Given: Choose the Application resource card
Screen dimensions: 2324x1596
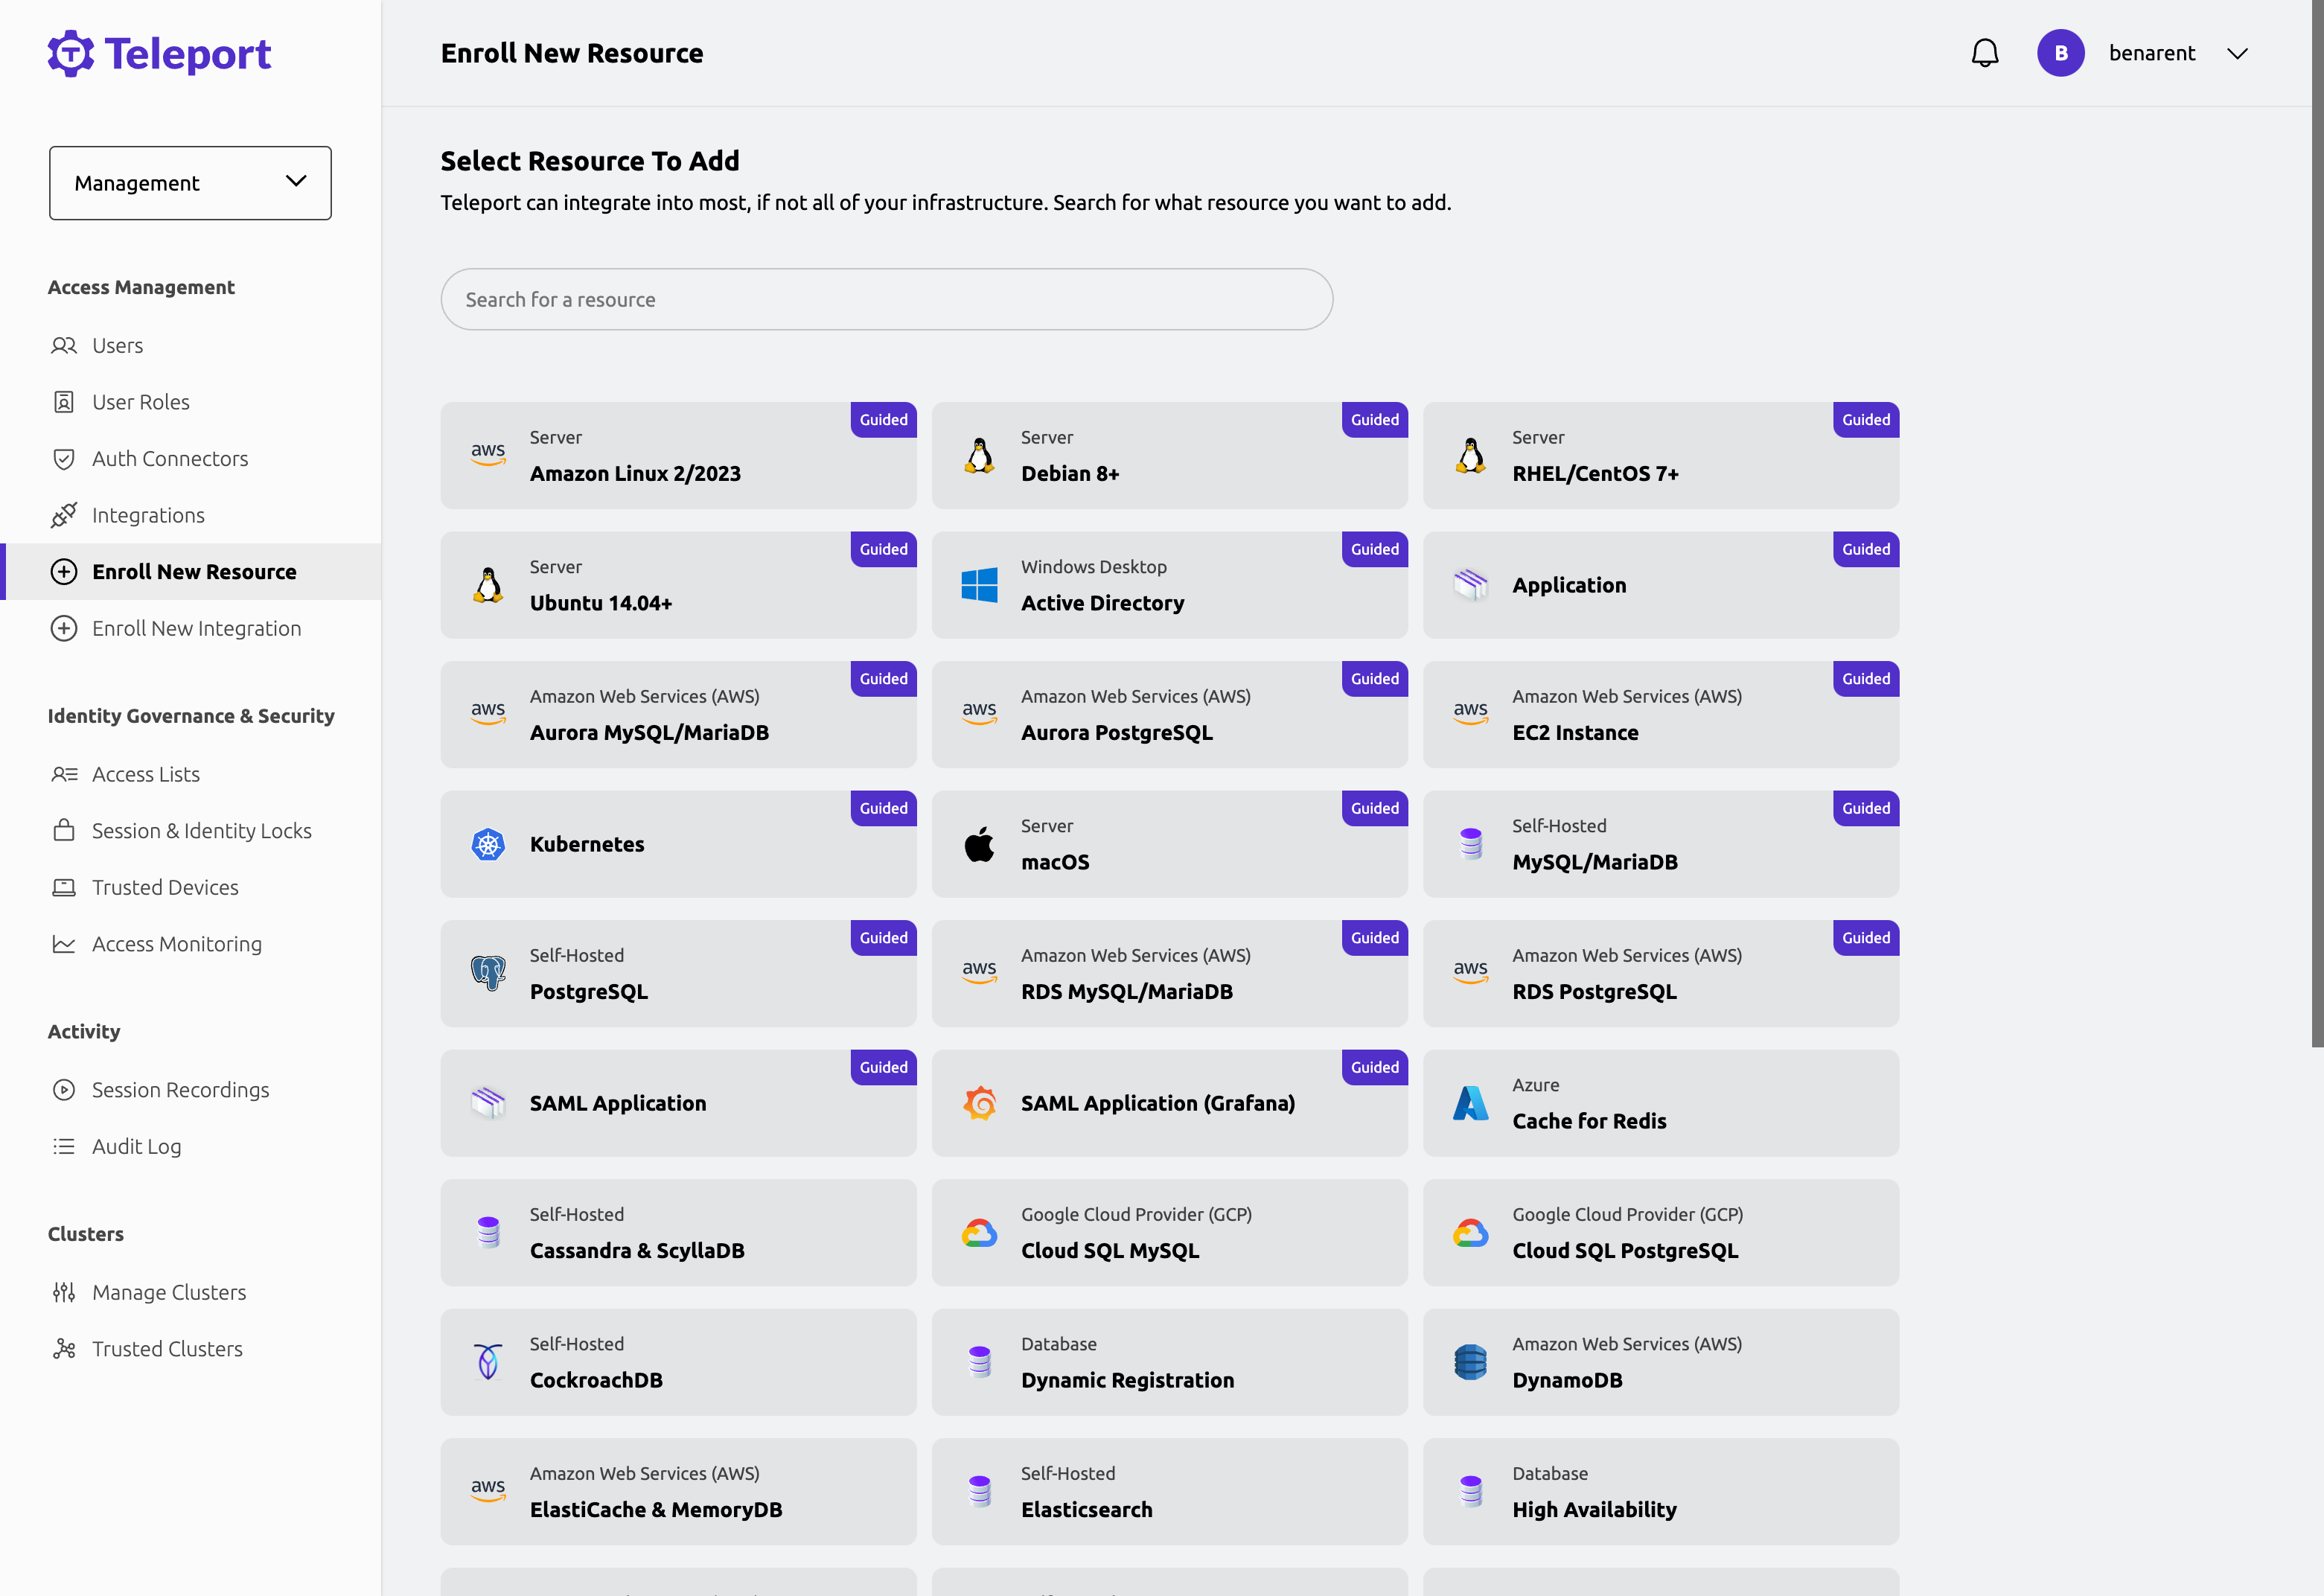Looking at the screenshot, I should [1661, 585].
